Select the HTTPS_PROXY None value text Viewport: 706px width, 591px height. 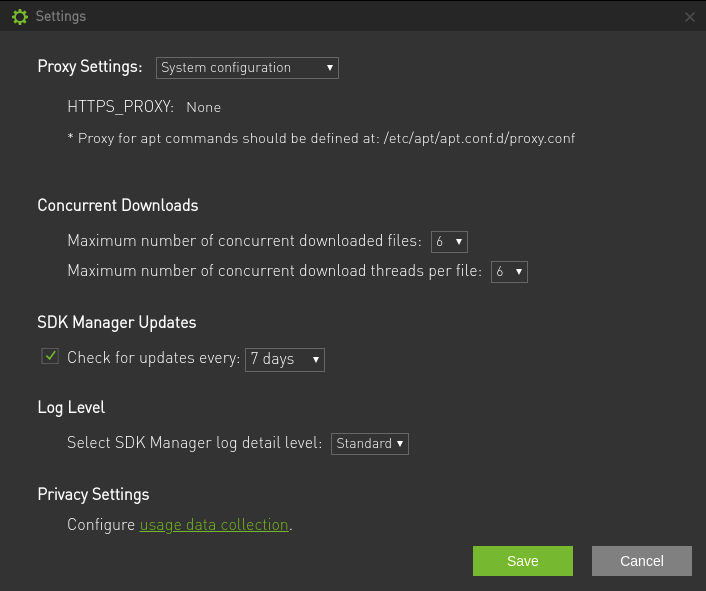tap(203, 107)
